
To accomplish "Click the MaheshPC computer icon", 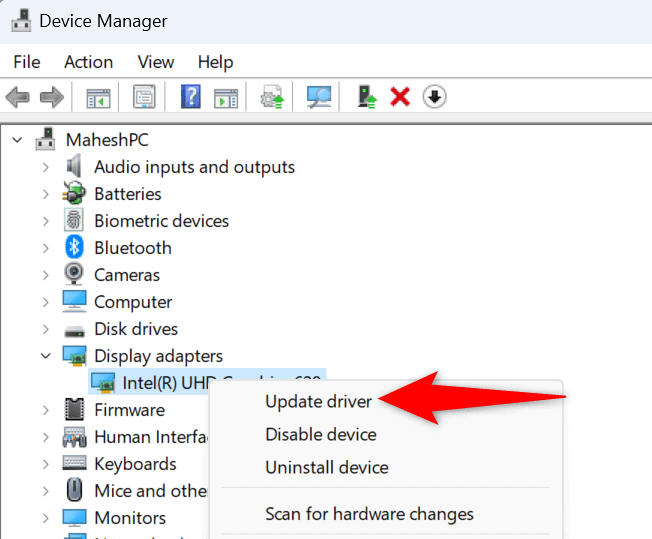I will pos(45,139).
